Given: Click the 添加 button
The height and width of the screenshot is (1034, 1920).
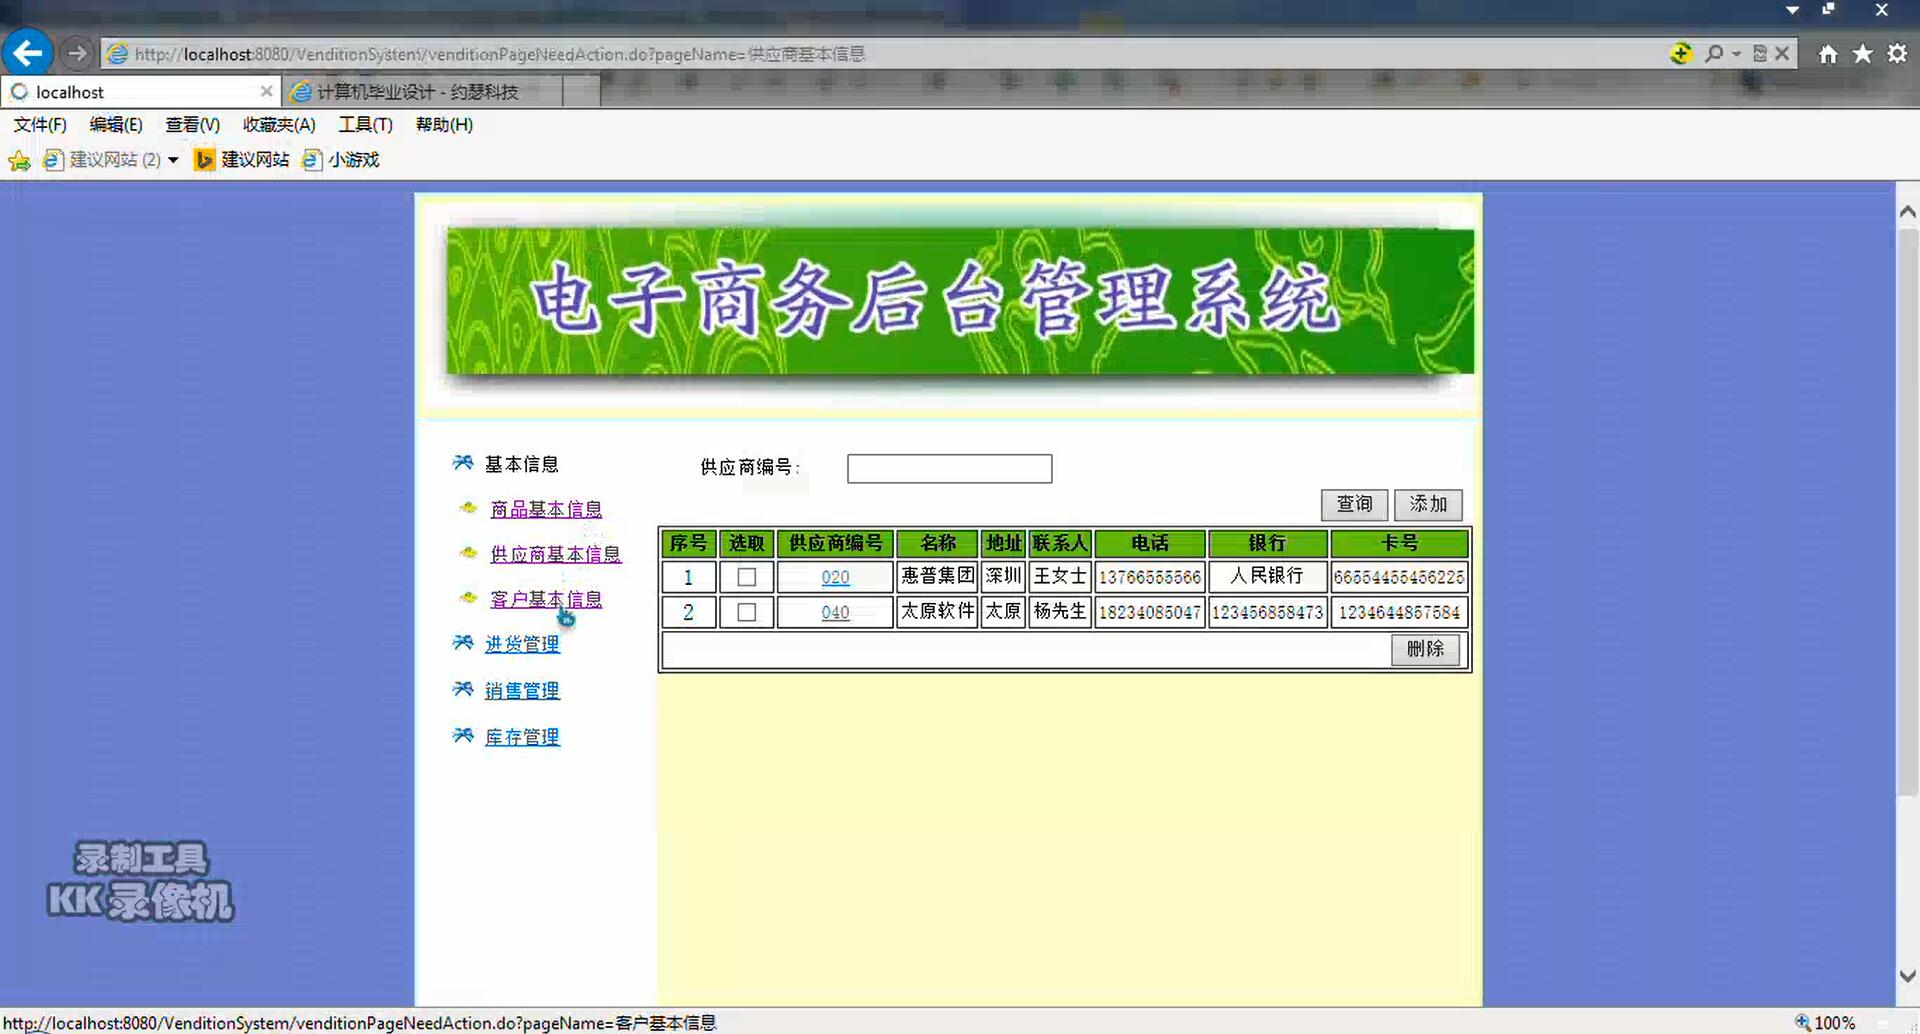Looking at the screenshot, I should tap(1428, 504).
